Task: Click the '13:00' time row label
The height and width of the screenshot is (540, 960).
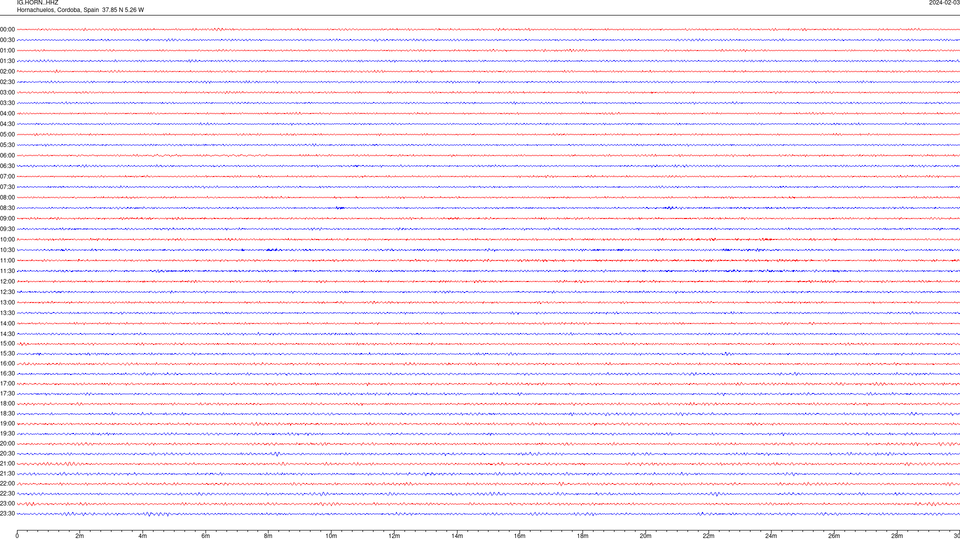Action: tap(7, 302)
